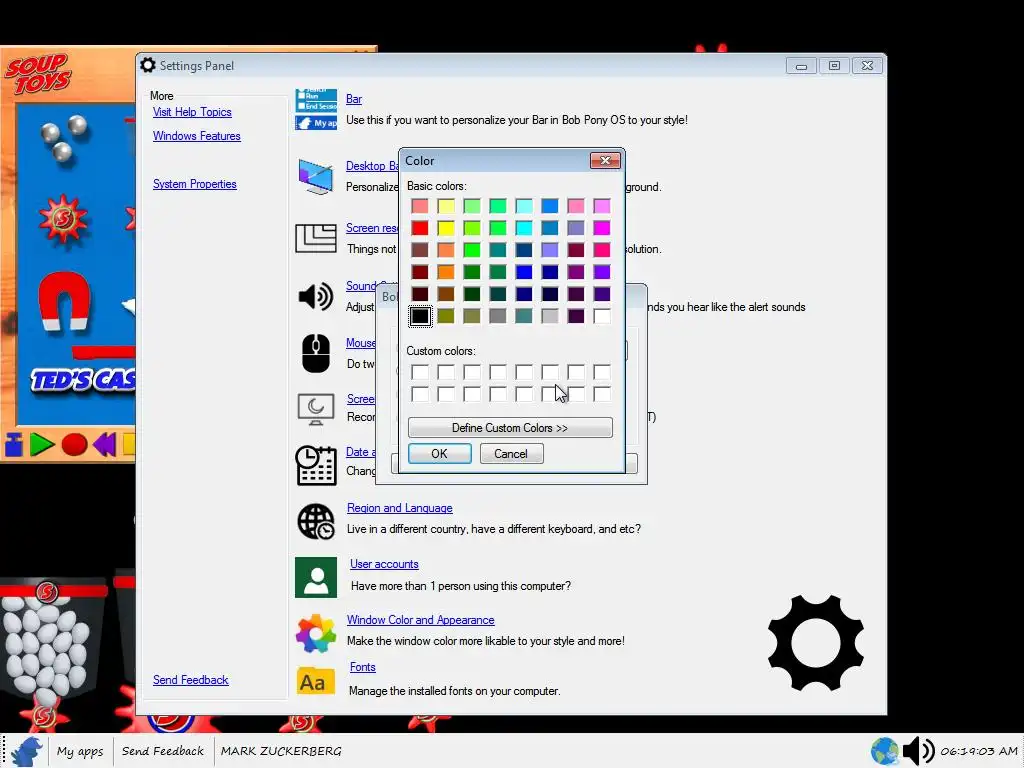Pick the orange swatch in fourth row
1024x768 pixels.
[x=446, y=272]
